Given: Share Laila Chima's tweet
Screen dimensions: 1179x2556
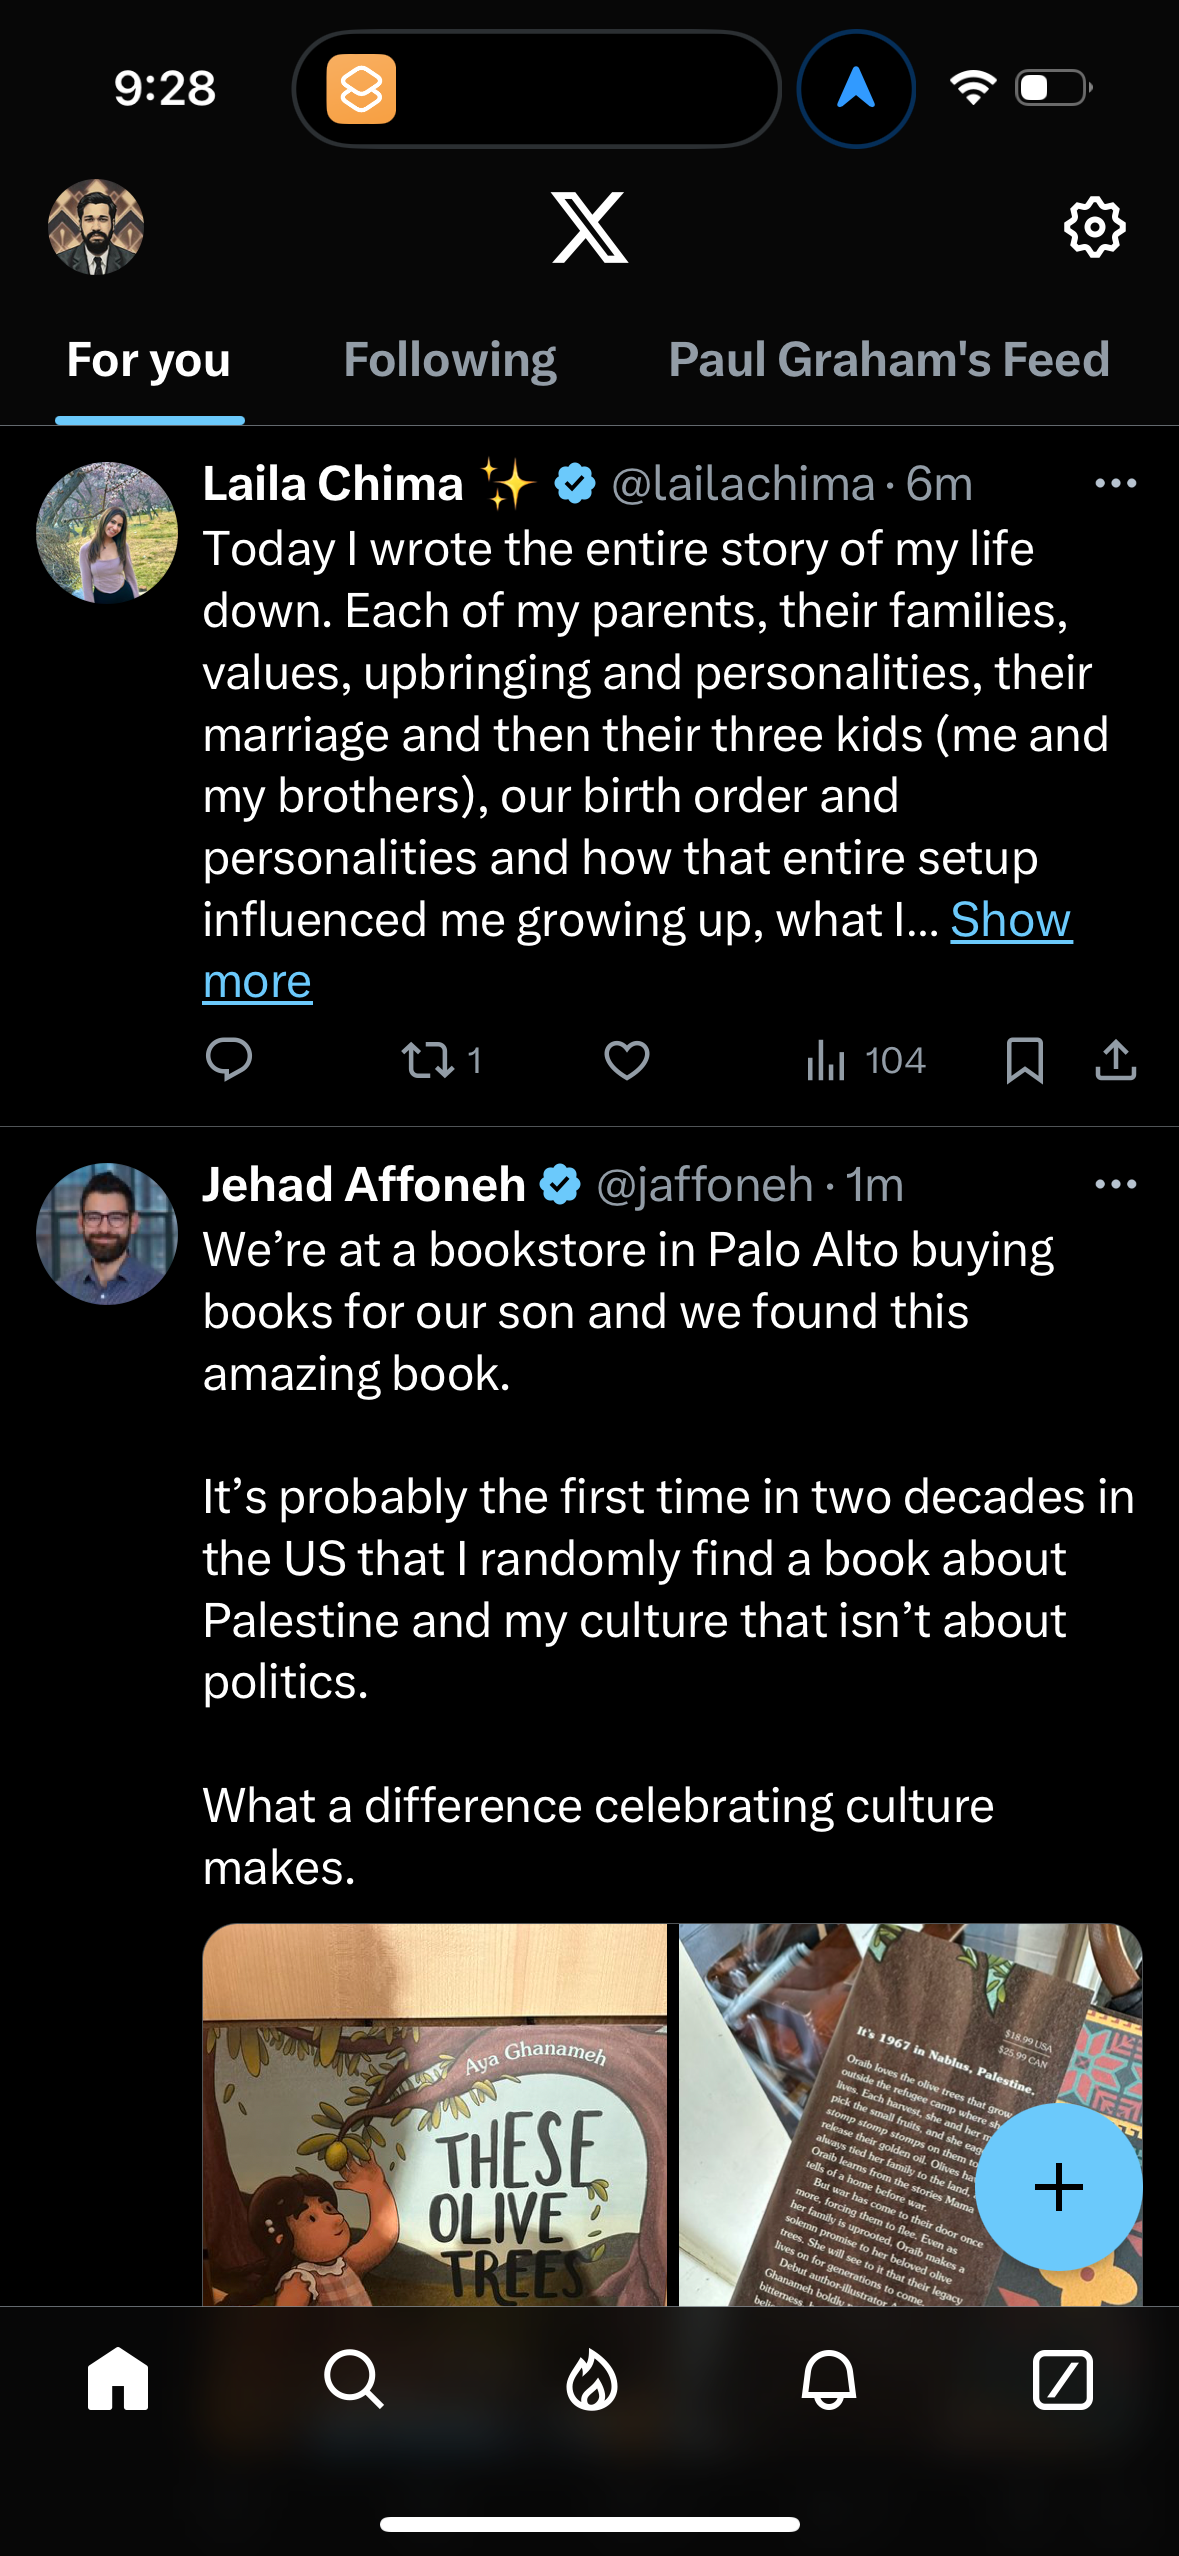Looking at the screenshot, I should click(x=1117, y=1062).
